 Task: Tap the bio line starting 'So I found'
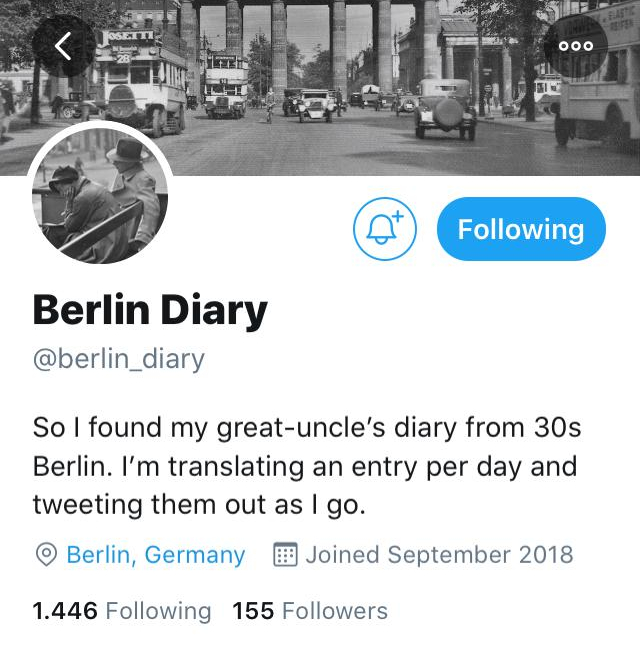coord(306,429)
